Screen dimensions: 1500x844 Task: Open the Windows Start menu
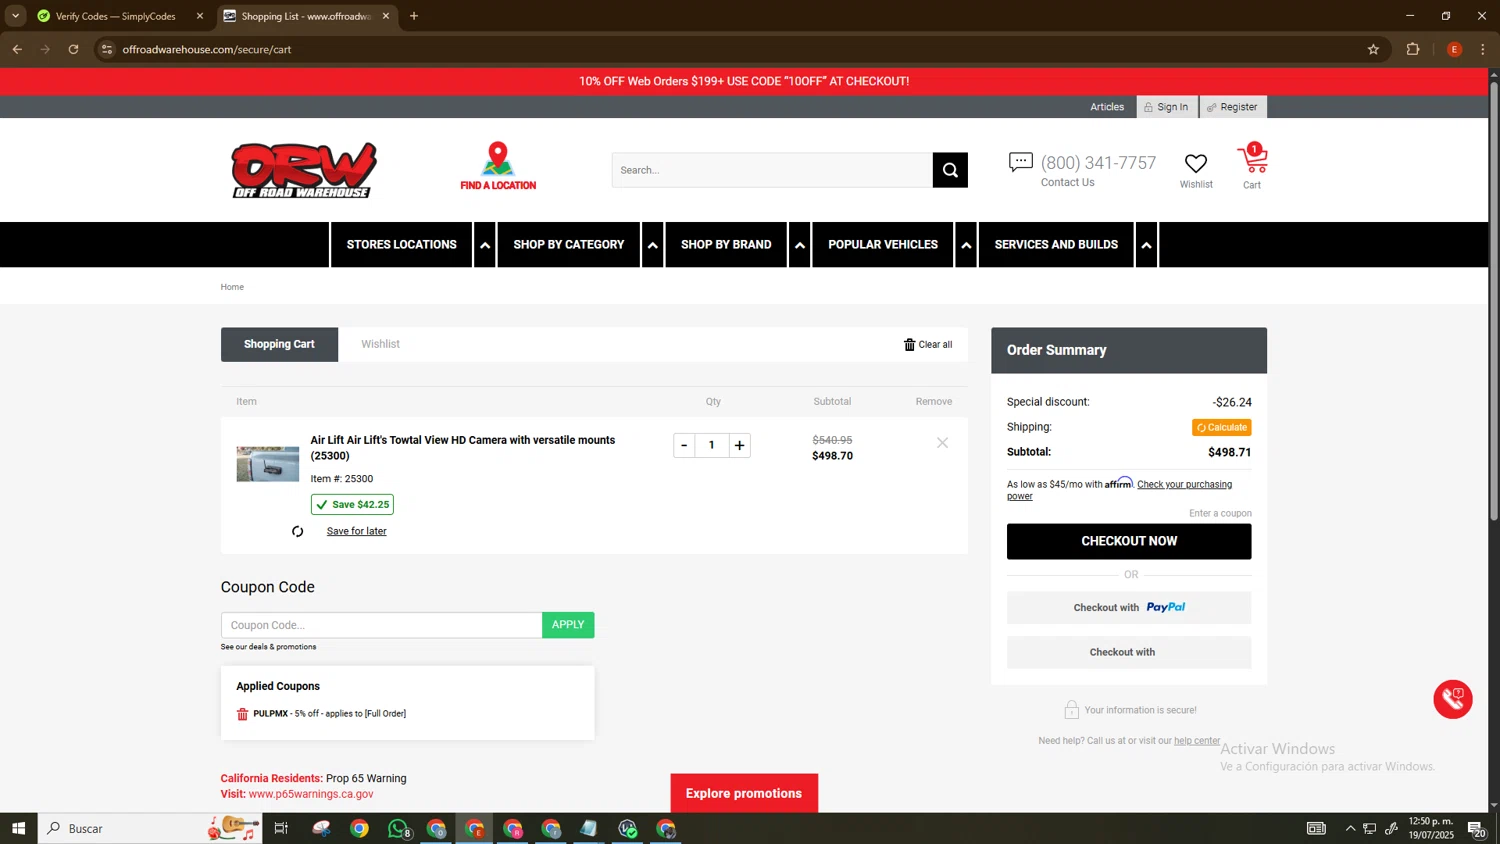coord(18,828)
